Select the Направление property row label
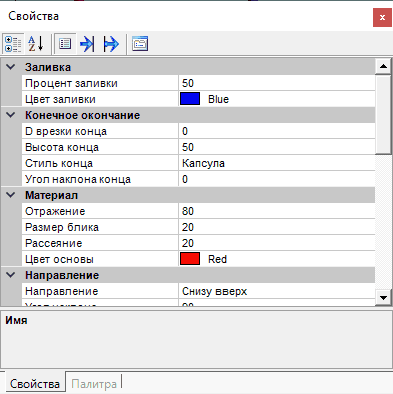The height and width of the screenshot is (394, 393). point(62,291)
